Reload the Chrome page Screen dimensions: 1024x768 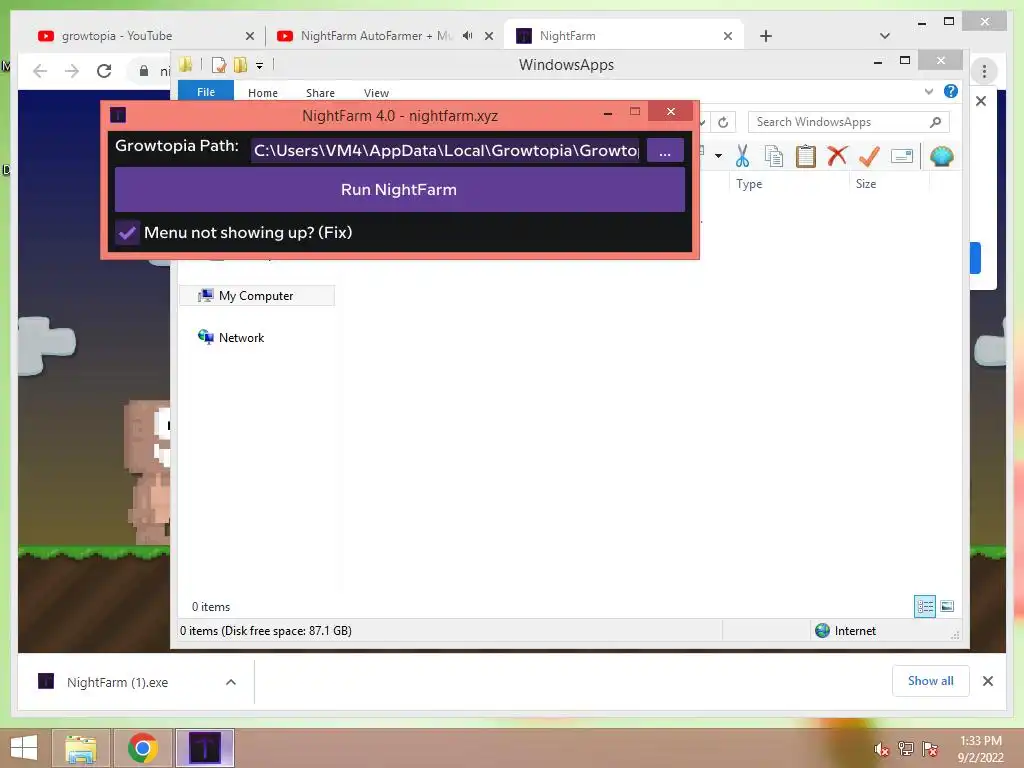pyautogui.click(x=104, y=71)
